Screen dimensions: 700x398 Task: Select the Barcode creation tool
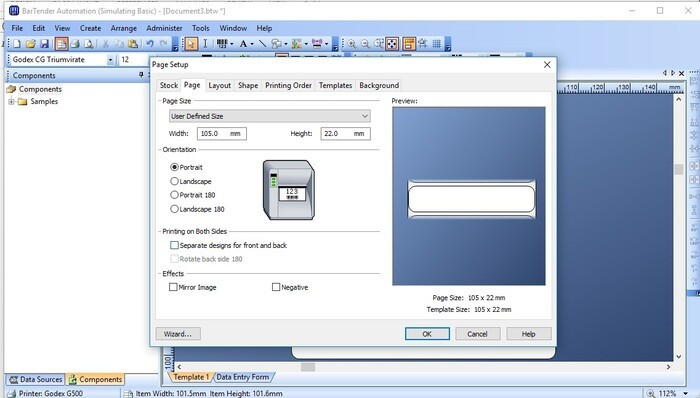point(222,44)
